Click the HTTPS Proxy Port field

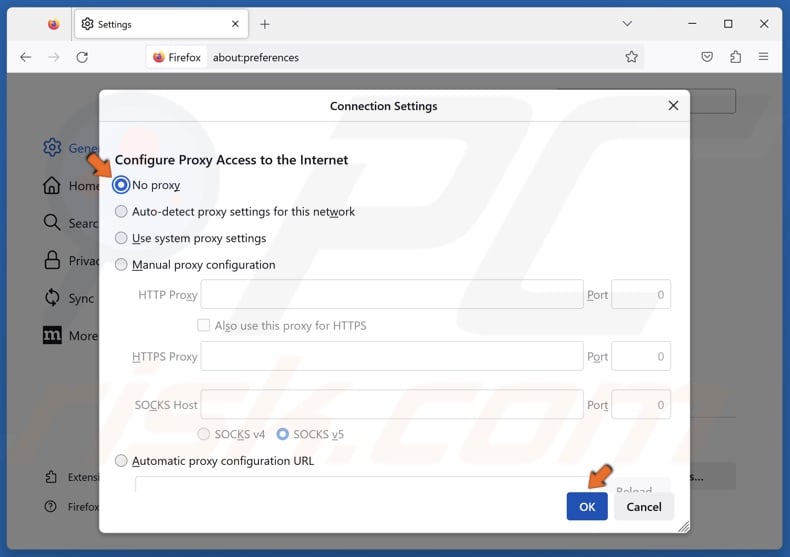(641, 356)
